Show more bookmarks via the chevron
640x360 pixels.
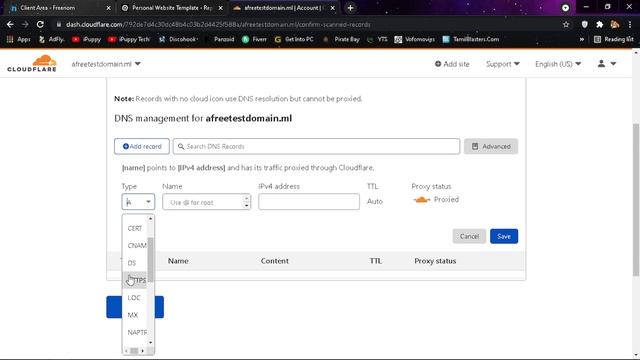point(582,39)
